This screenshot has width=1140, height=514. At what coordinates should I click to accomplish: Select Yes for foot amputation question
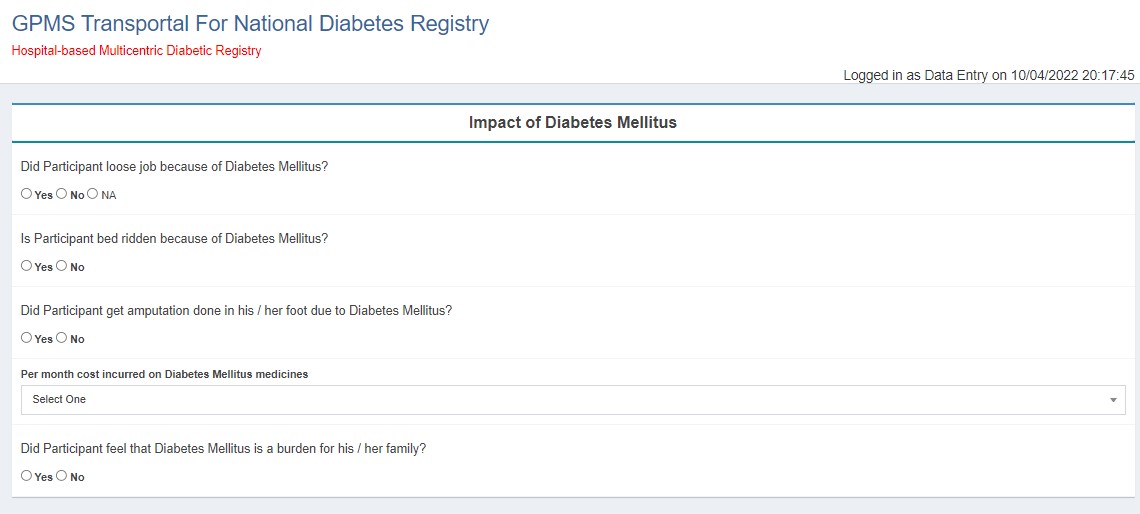27,338
